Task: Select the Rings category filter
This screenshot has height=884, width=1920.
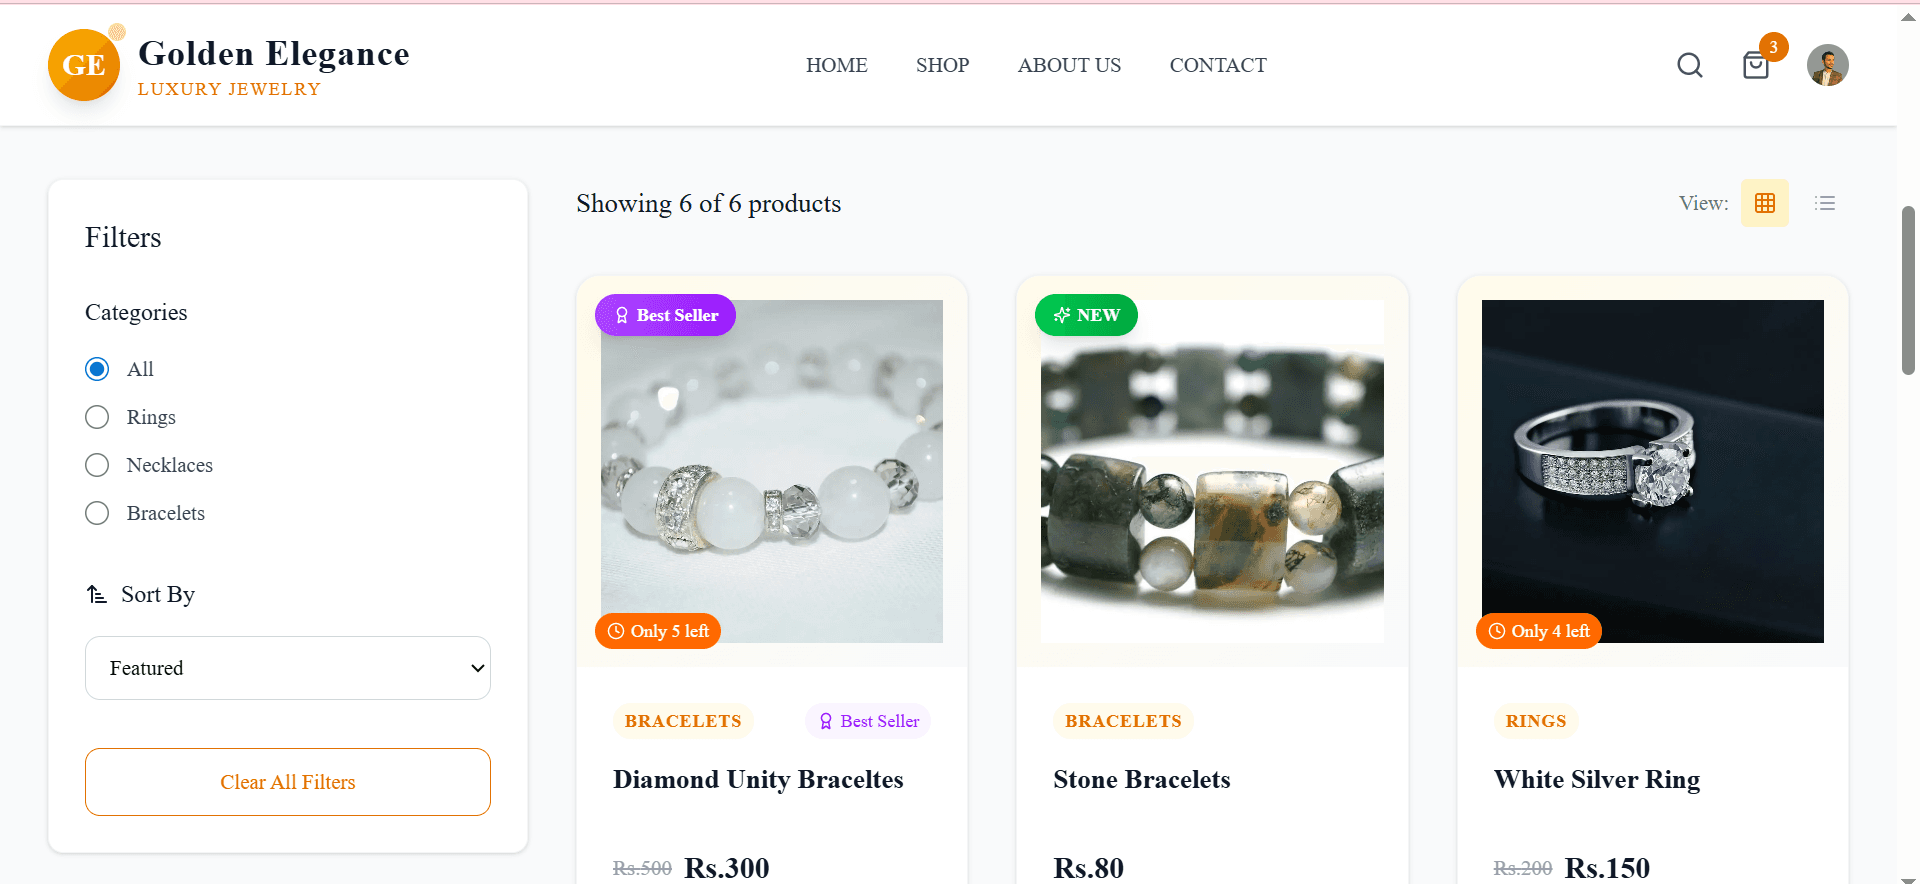Action: [x=97, y=417]
